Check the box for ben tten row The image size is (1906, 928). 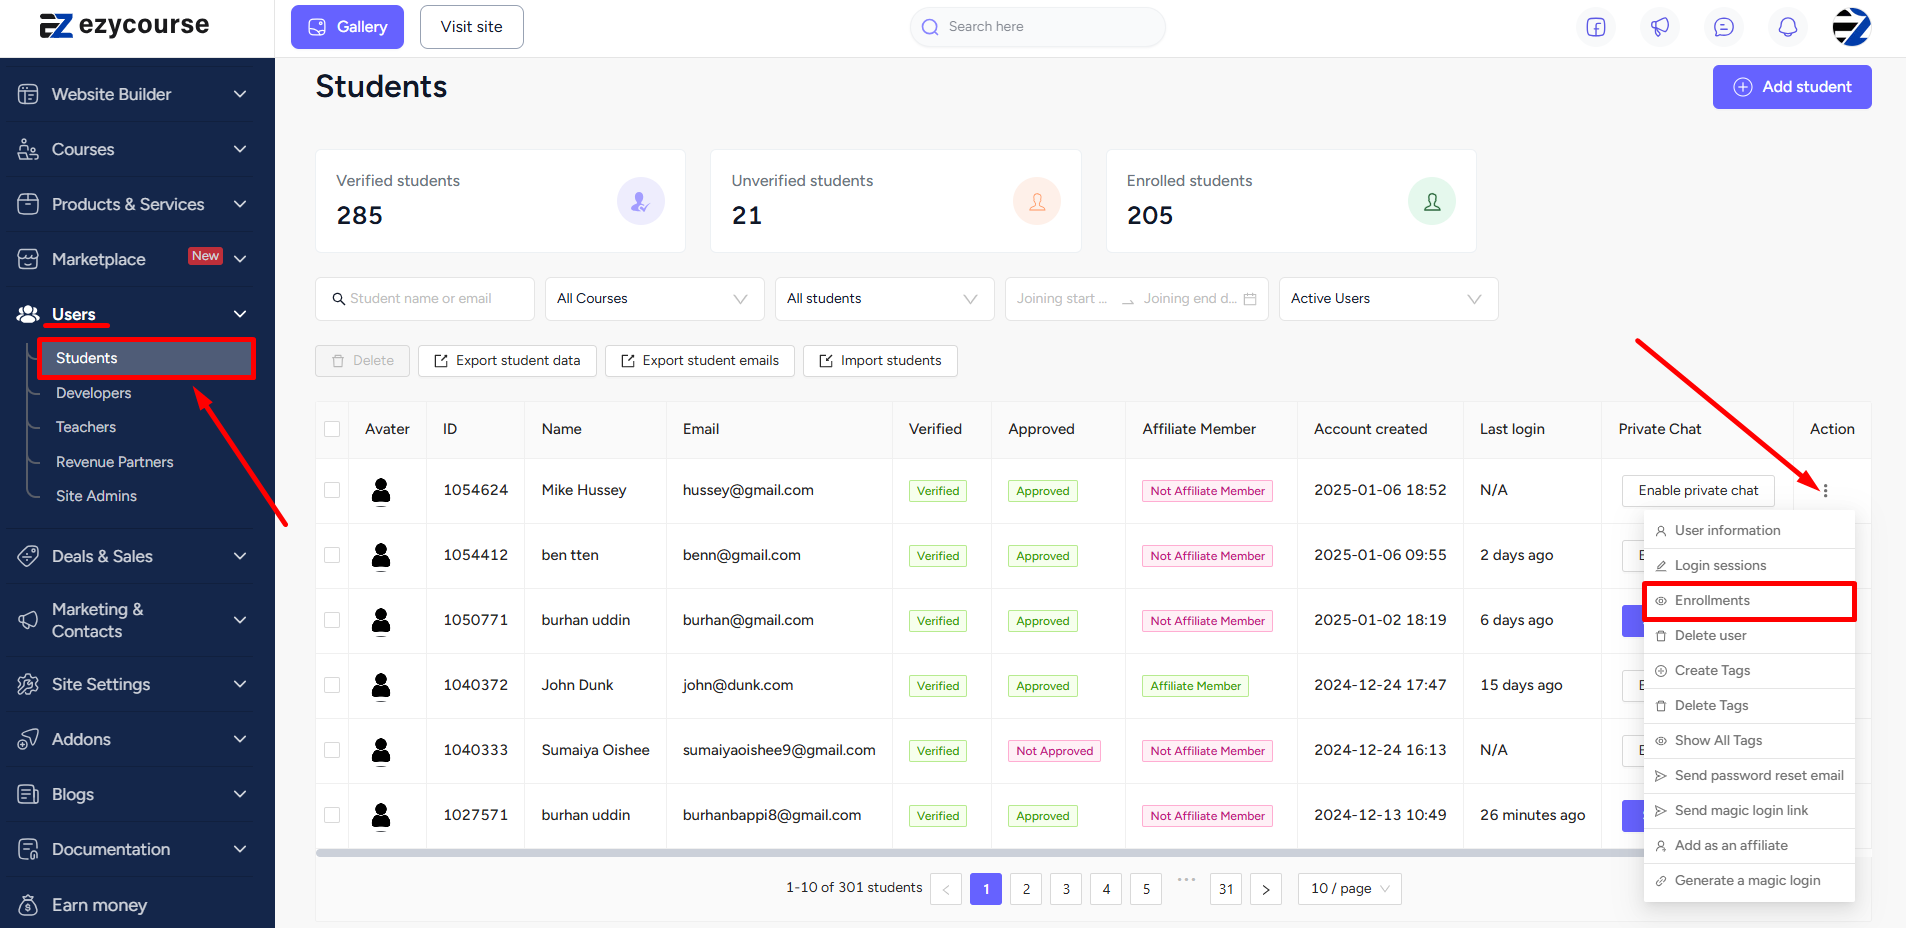(x=332, y=555)
